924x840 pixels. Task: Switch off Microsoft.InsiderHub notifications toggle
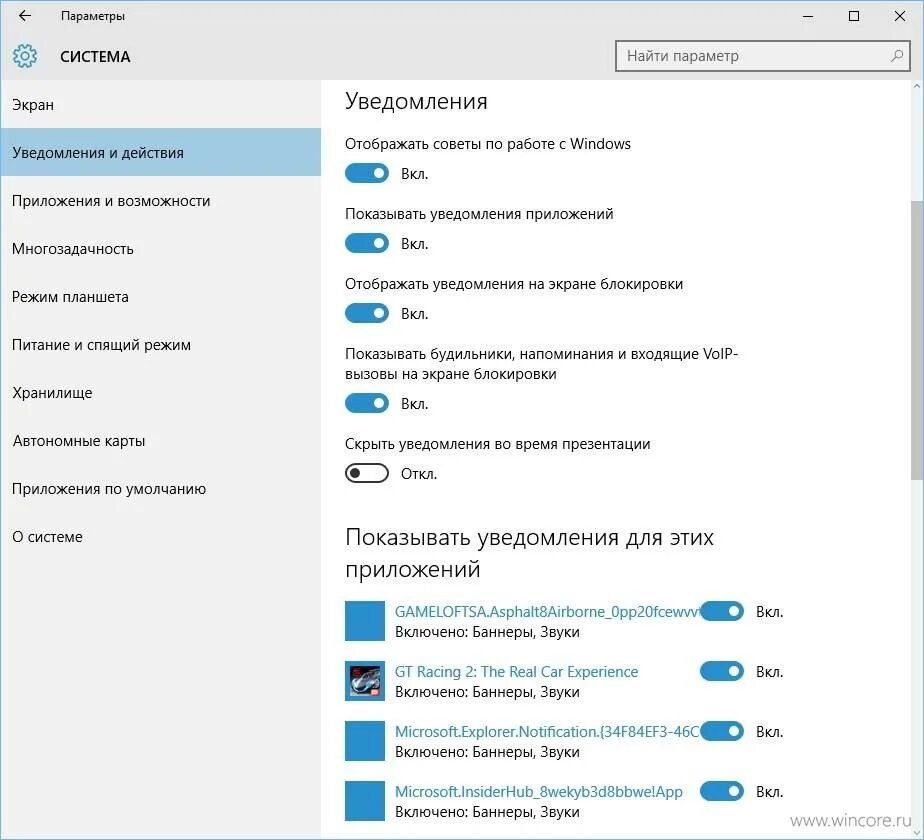[x=722, y=791]
